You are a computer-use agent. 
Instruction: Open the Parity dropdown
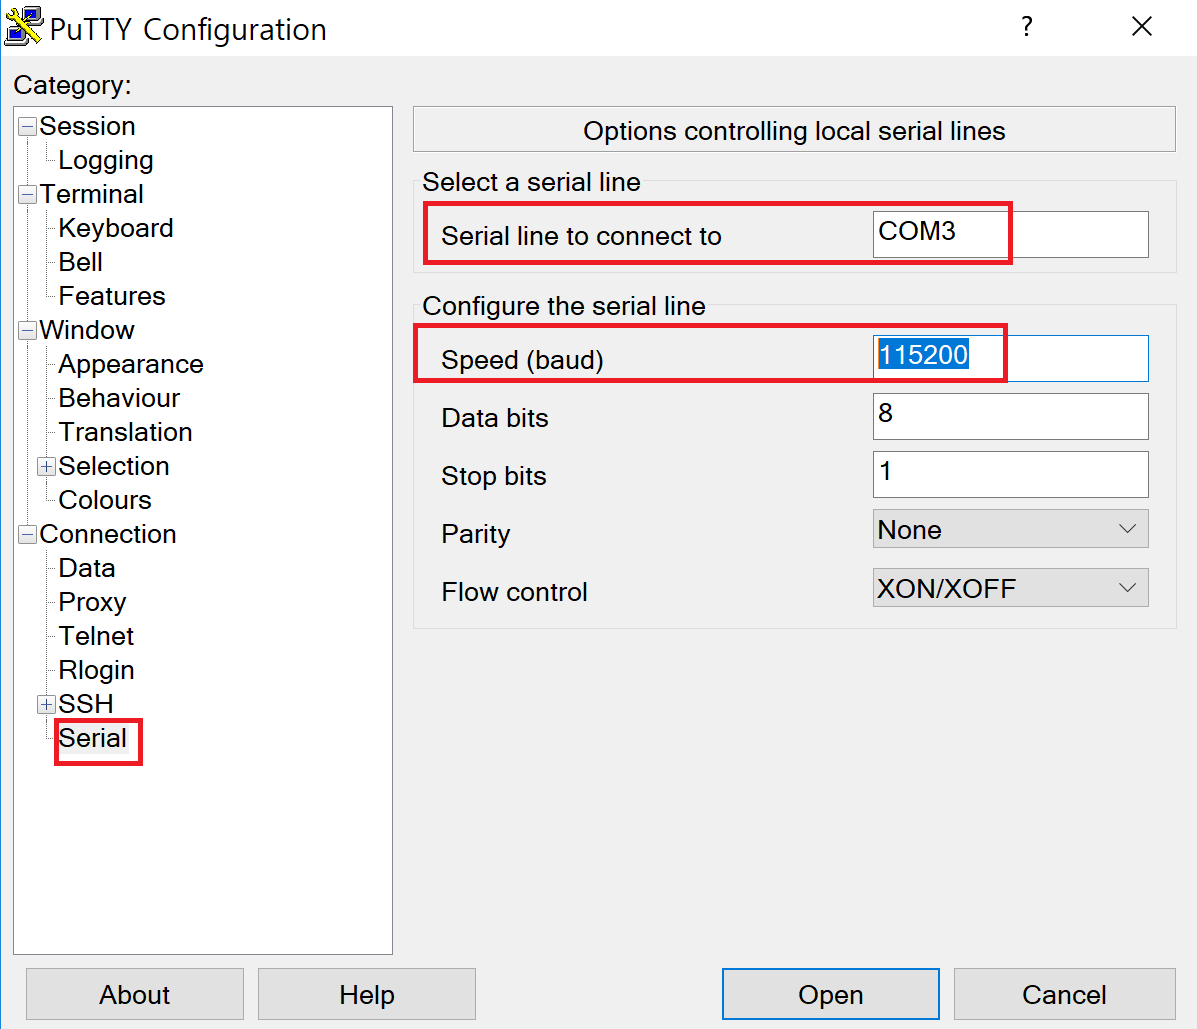pos(1010,529)
